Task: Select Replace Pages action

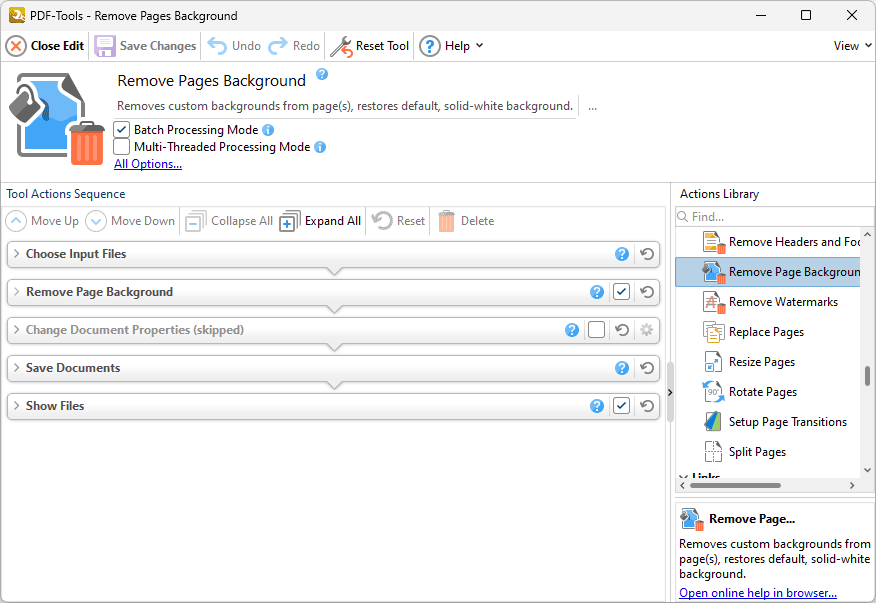Action: click(768, 332)
